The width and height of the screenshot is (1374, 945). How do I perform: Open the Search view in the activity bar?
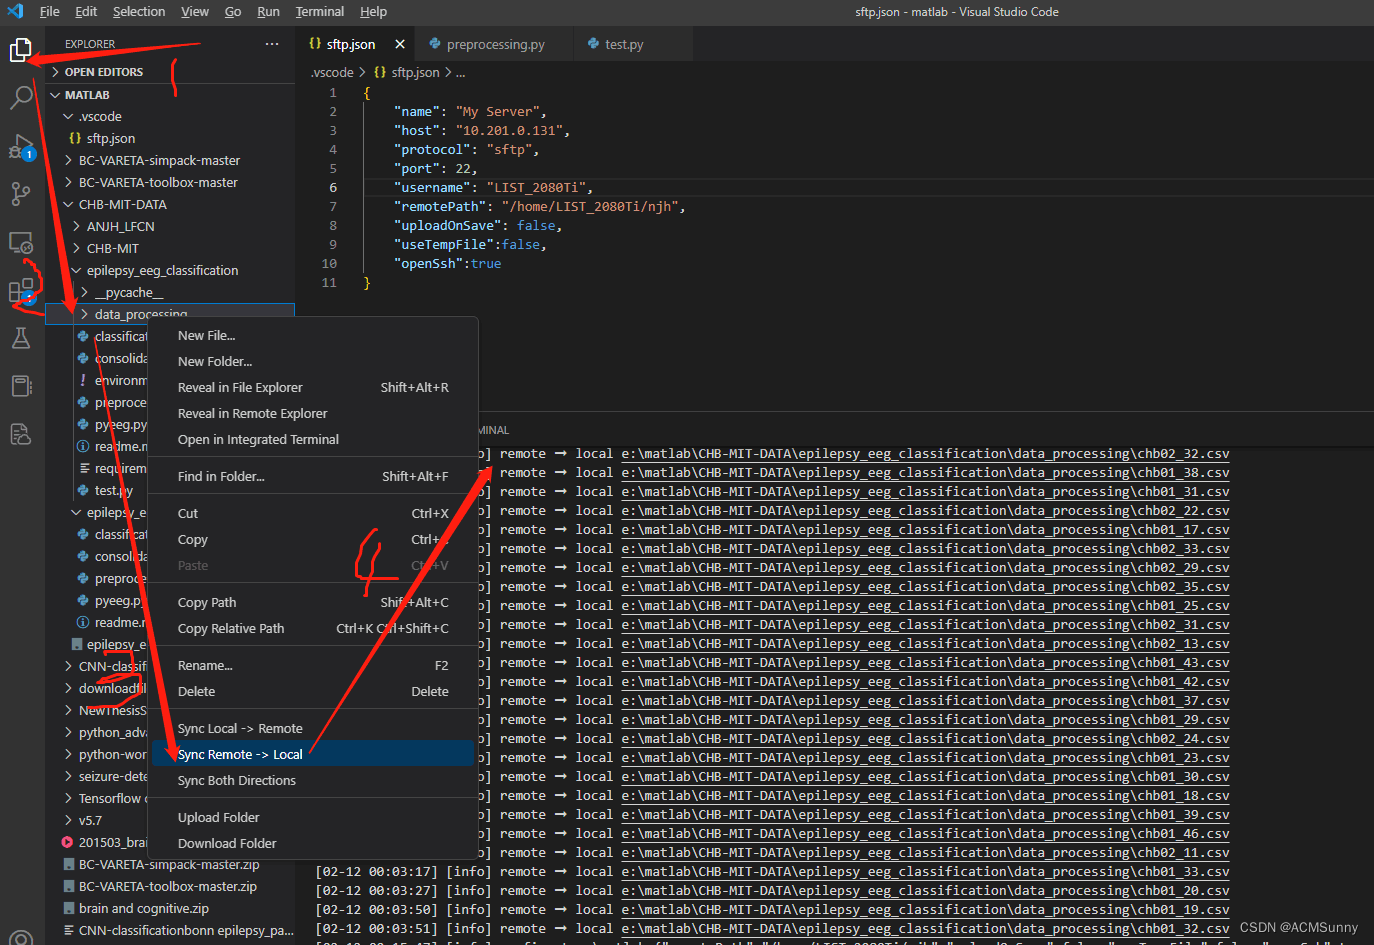coord(21,97)
